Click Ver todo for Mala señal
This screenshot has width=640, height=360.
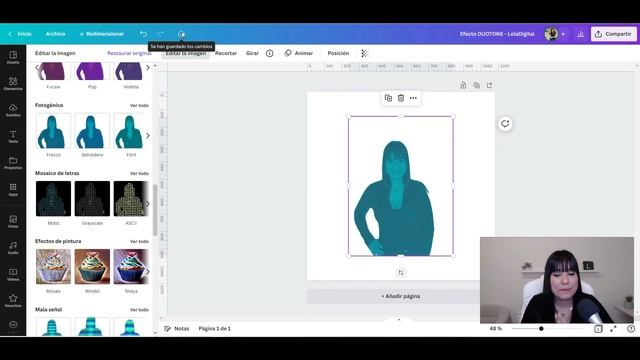(139, 310)
